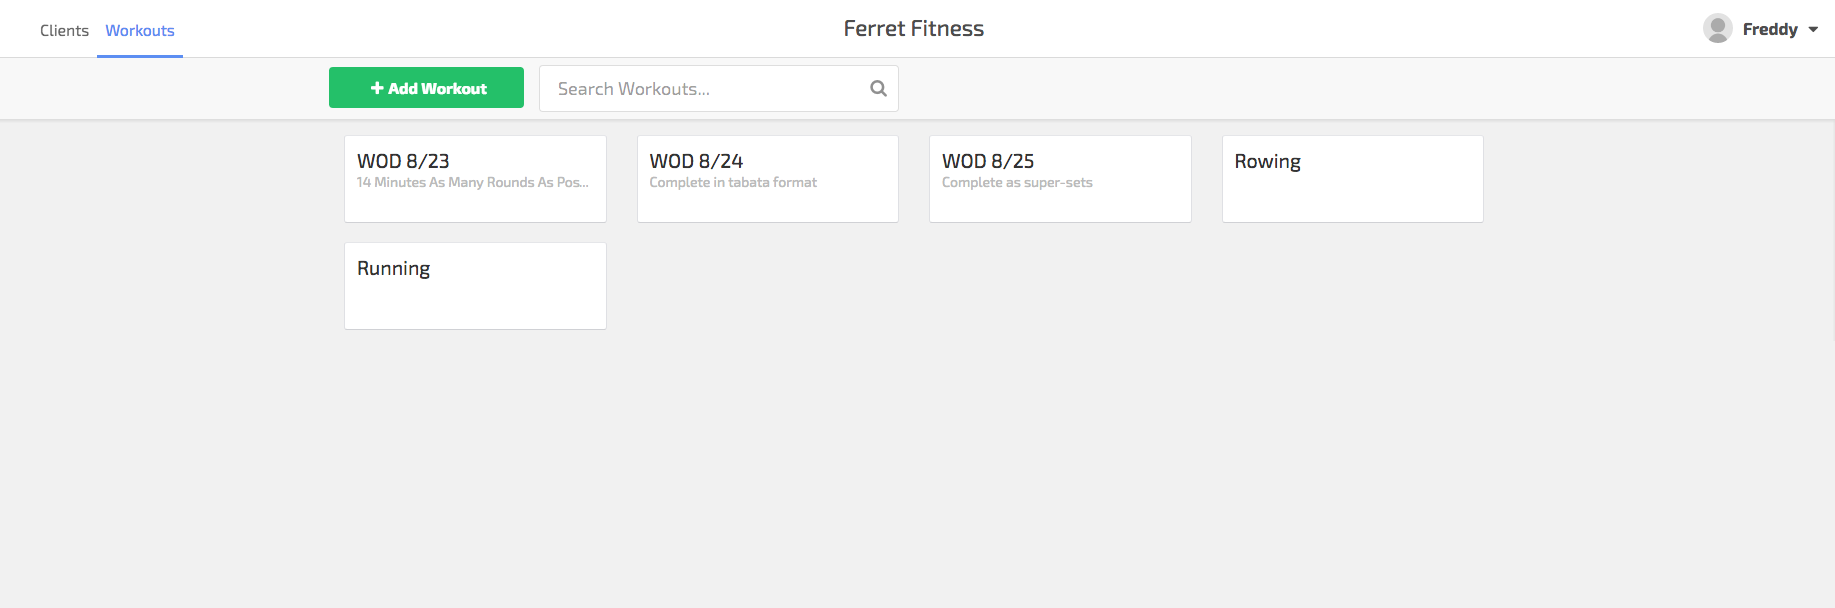This screenshot has width=1835, height=608.
Task: Click the Rowing title text
Action: coord(1267,162)
